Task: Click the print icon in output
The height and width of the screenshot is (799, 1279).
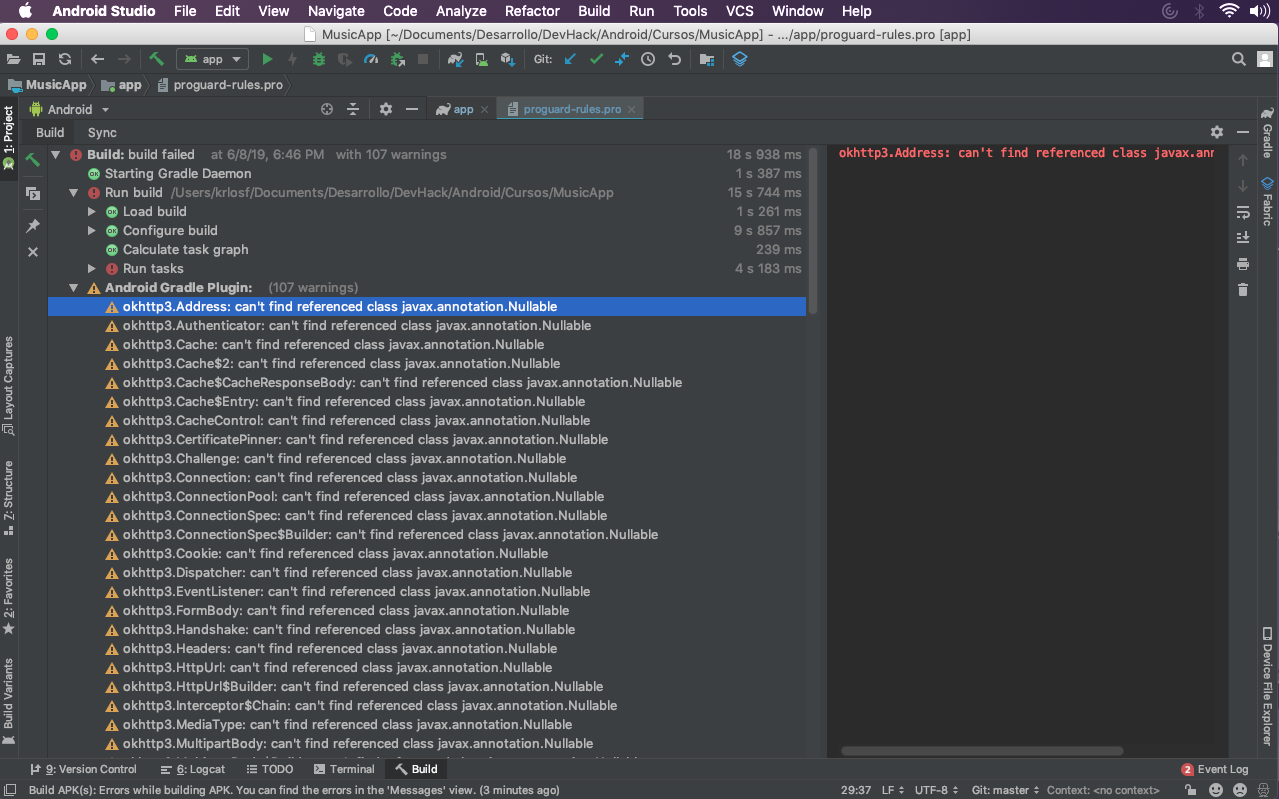Action: point(1243,264)
